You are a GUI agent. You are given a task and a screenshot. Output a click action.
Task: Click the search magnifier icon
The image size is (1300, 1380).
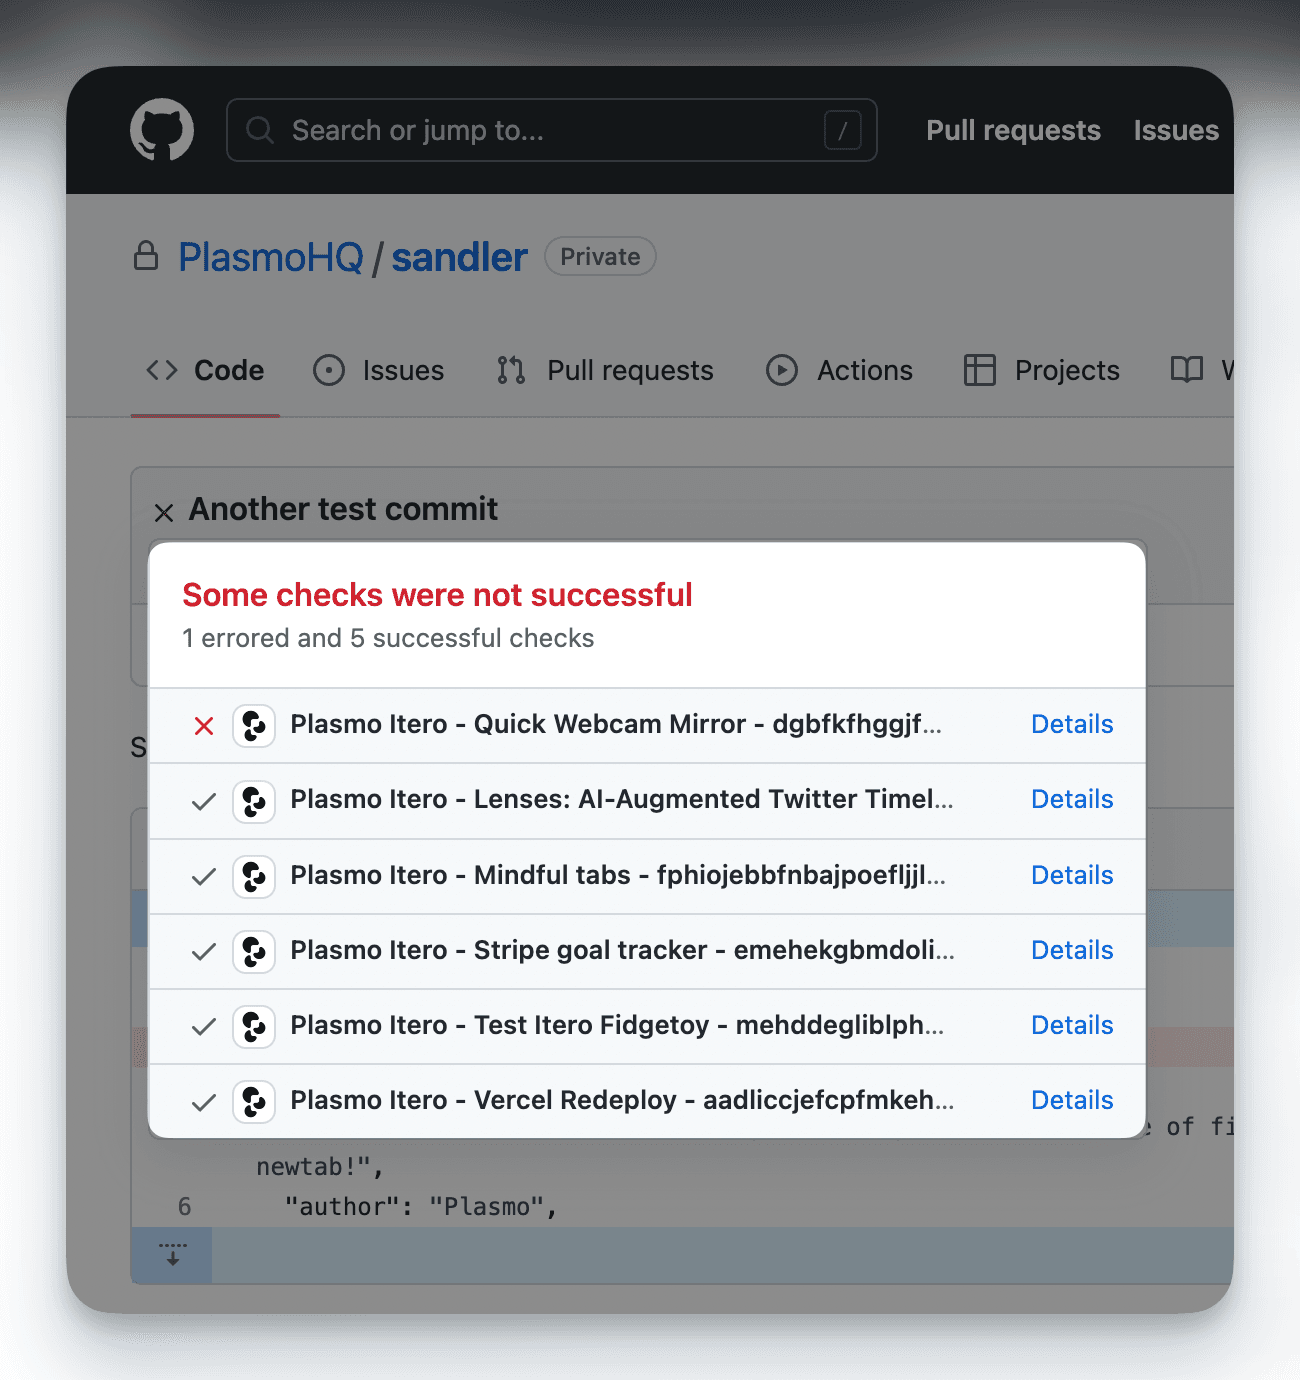(260, 130)
